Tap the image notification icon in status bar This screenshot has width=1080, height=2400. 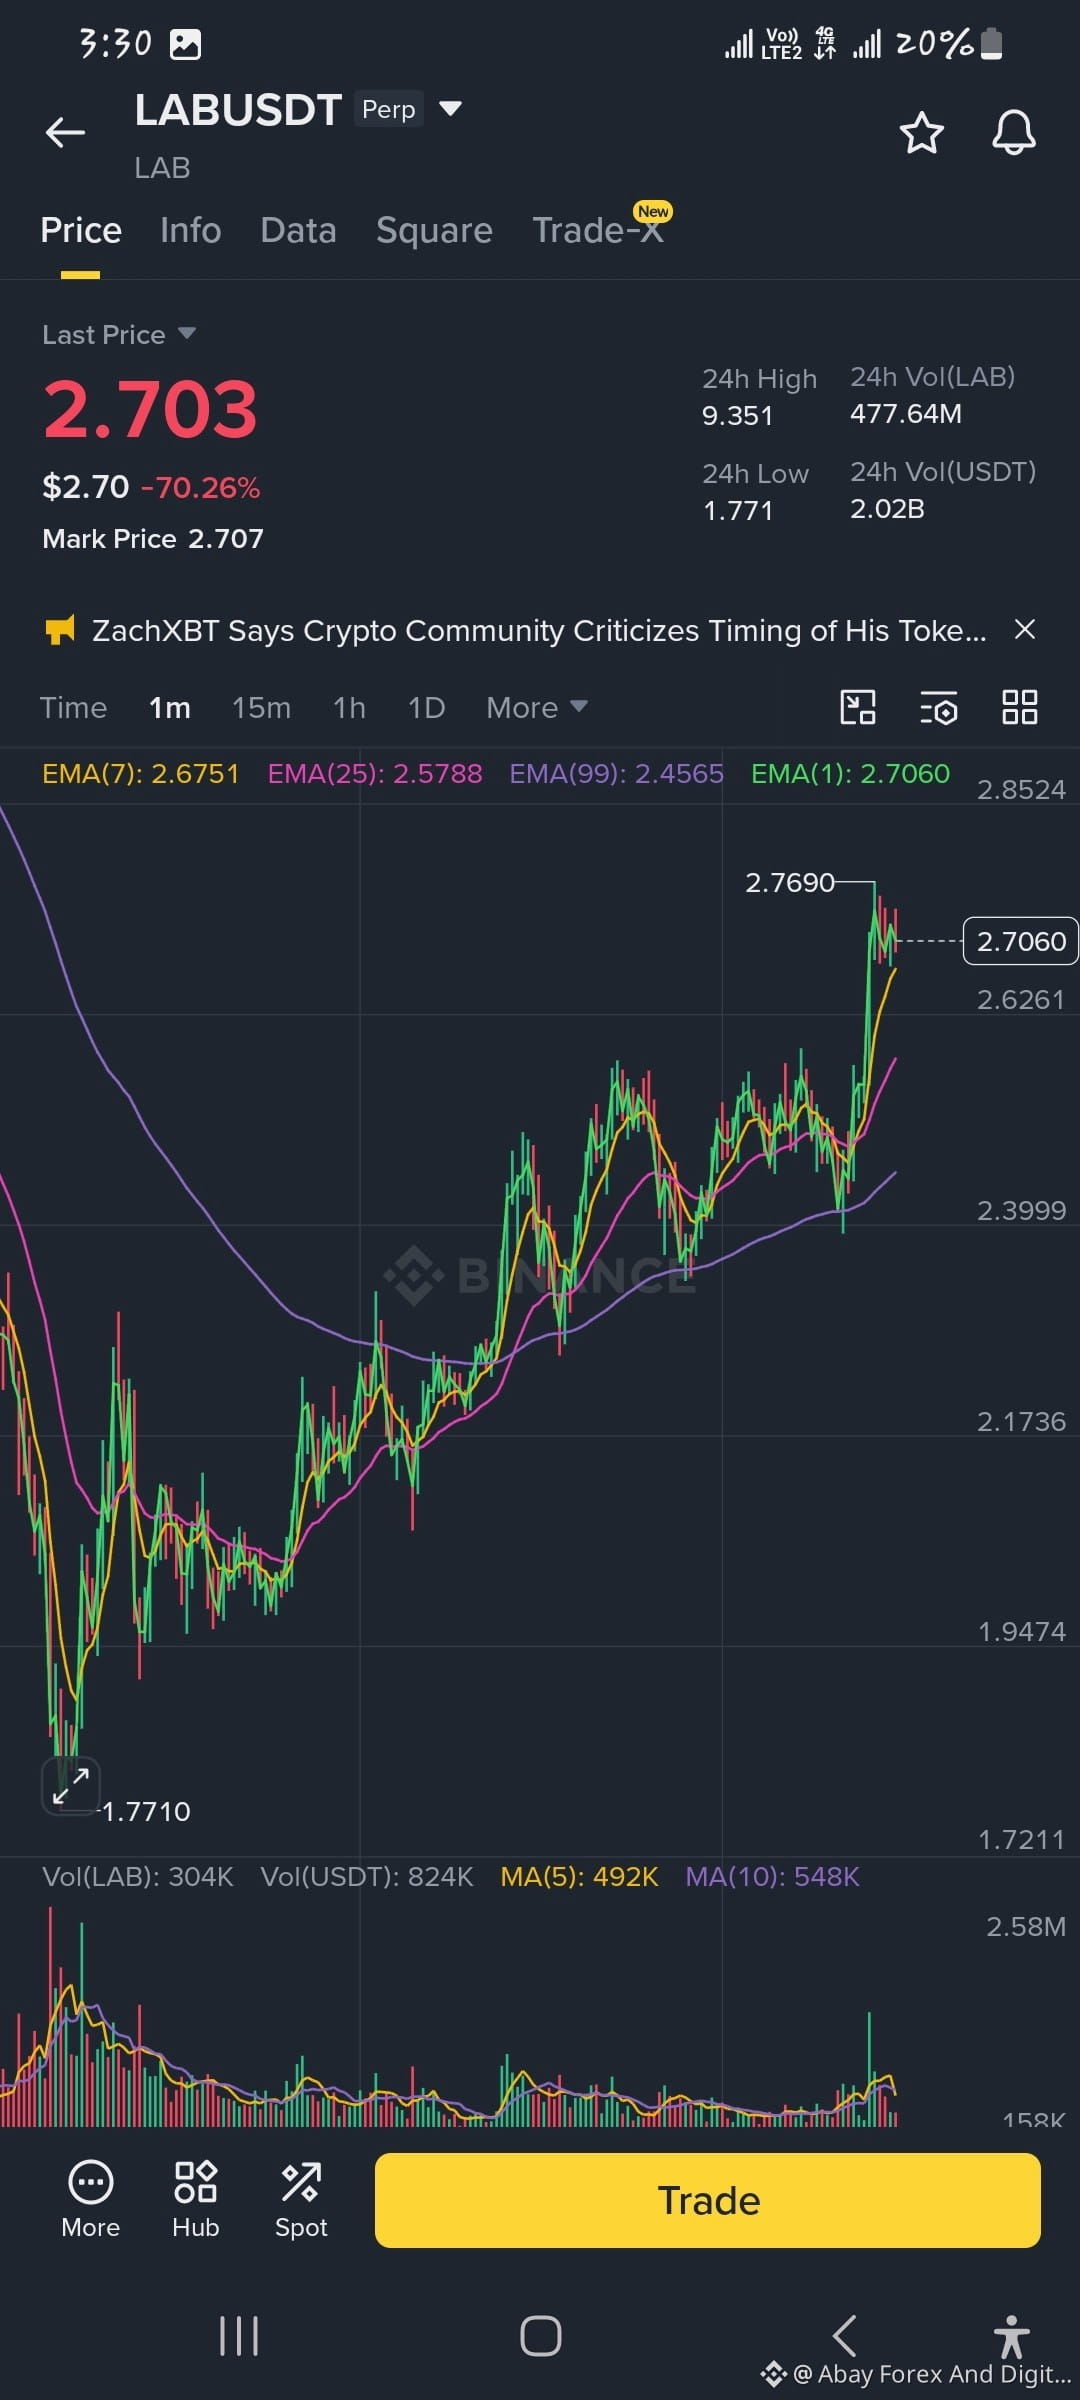185,44
